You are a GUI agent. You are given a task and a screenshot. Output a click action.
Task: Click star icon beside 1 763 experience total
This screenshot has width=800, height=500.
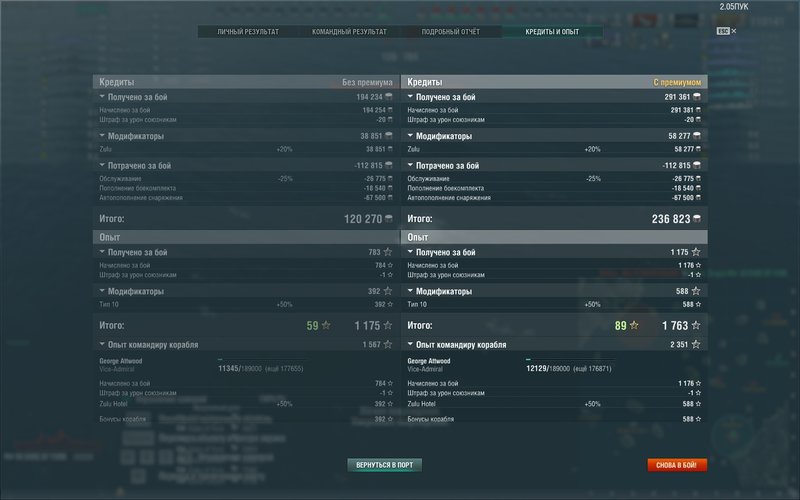tap(697, 325)
